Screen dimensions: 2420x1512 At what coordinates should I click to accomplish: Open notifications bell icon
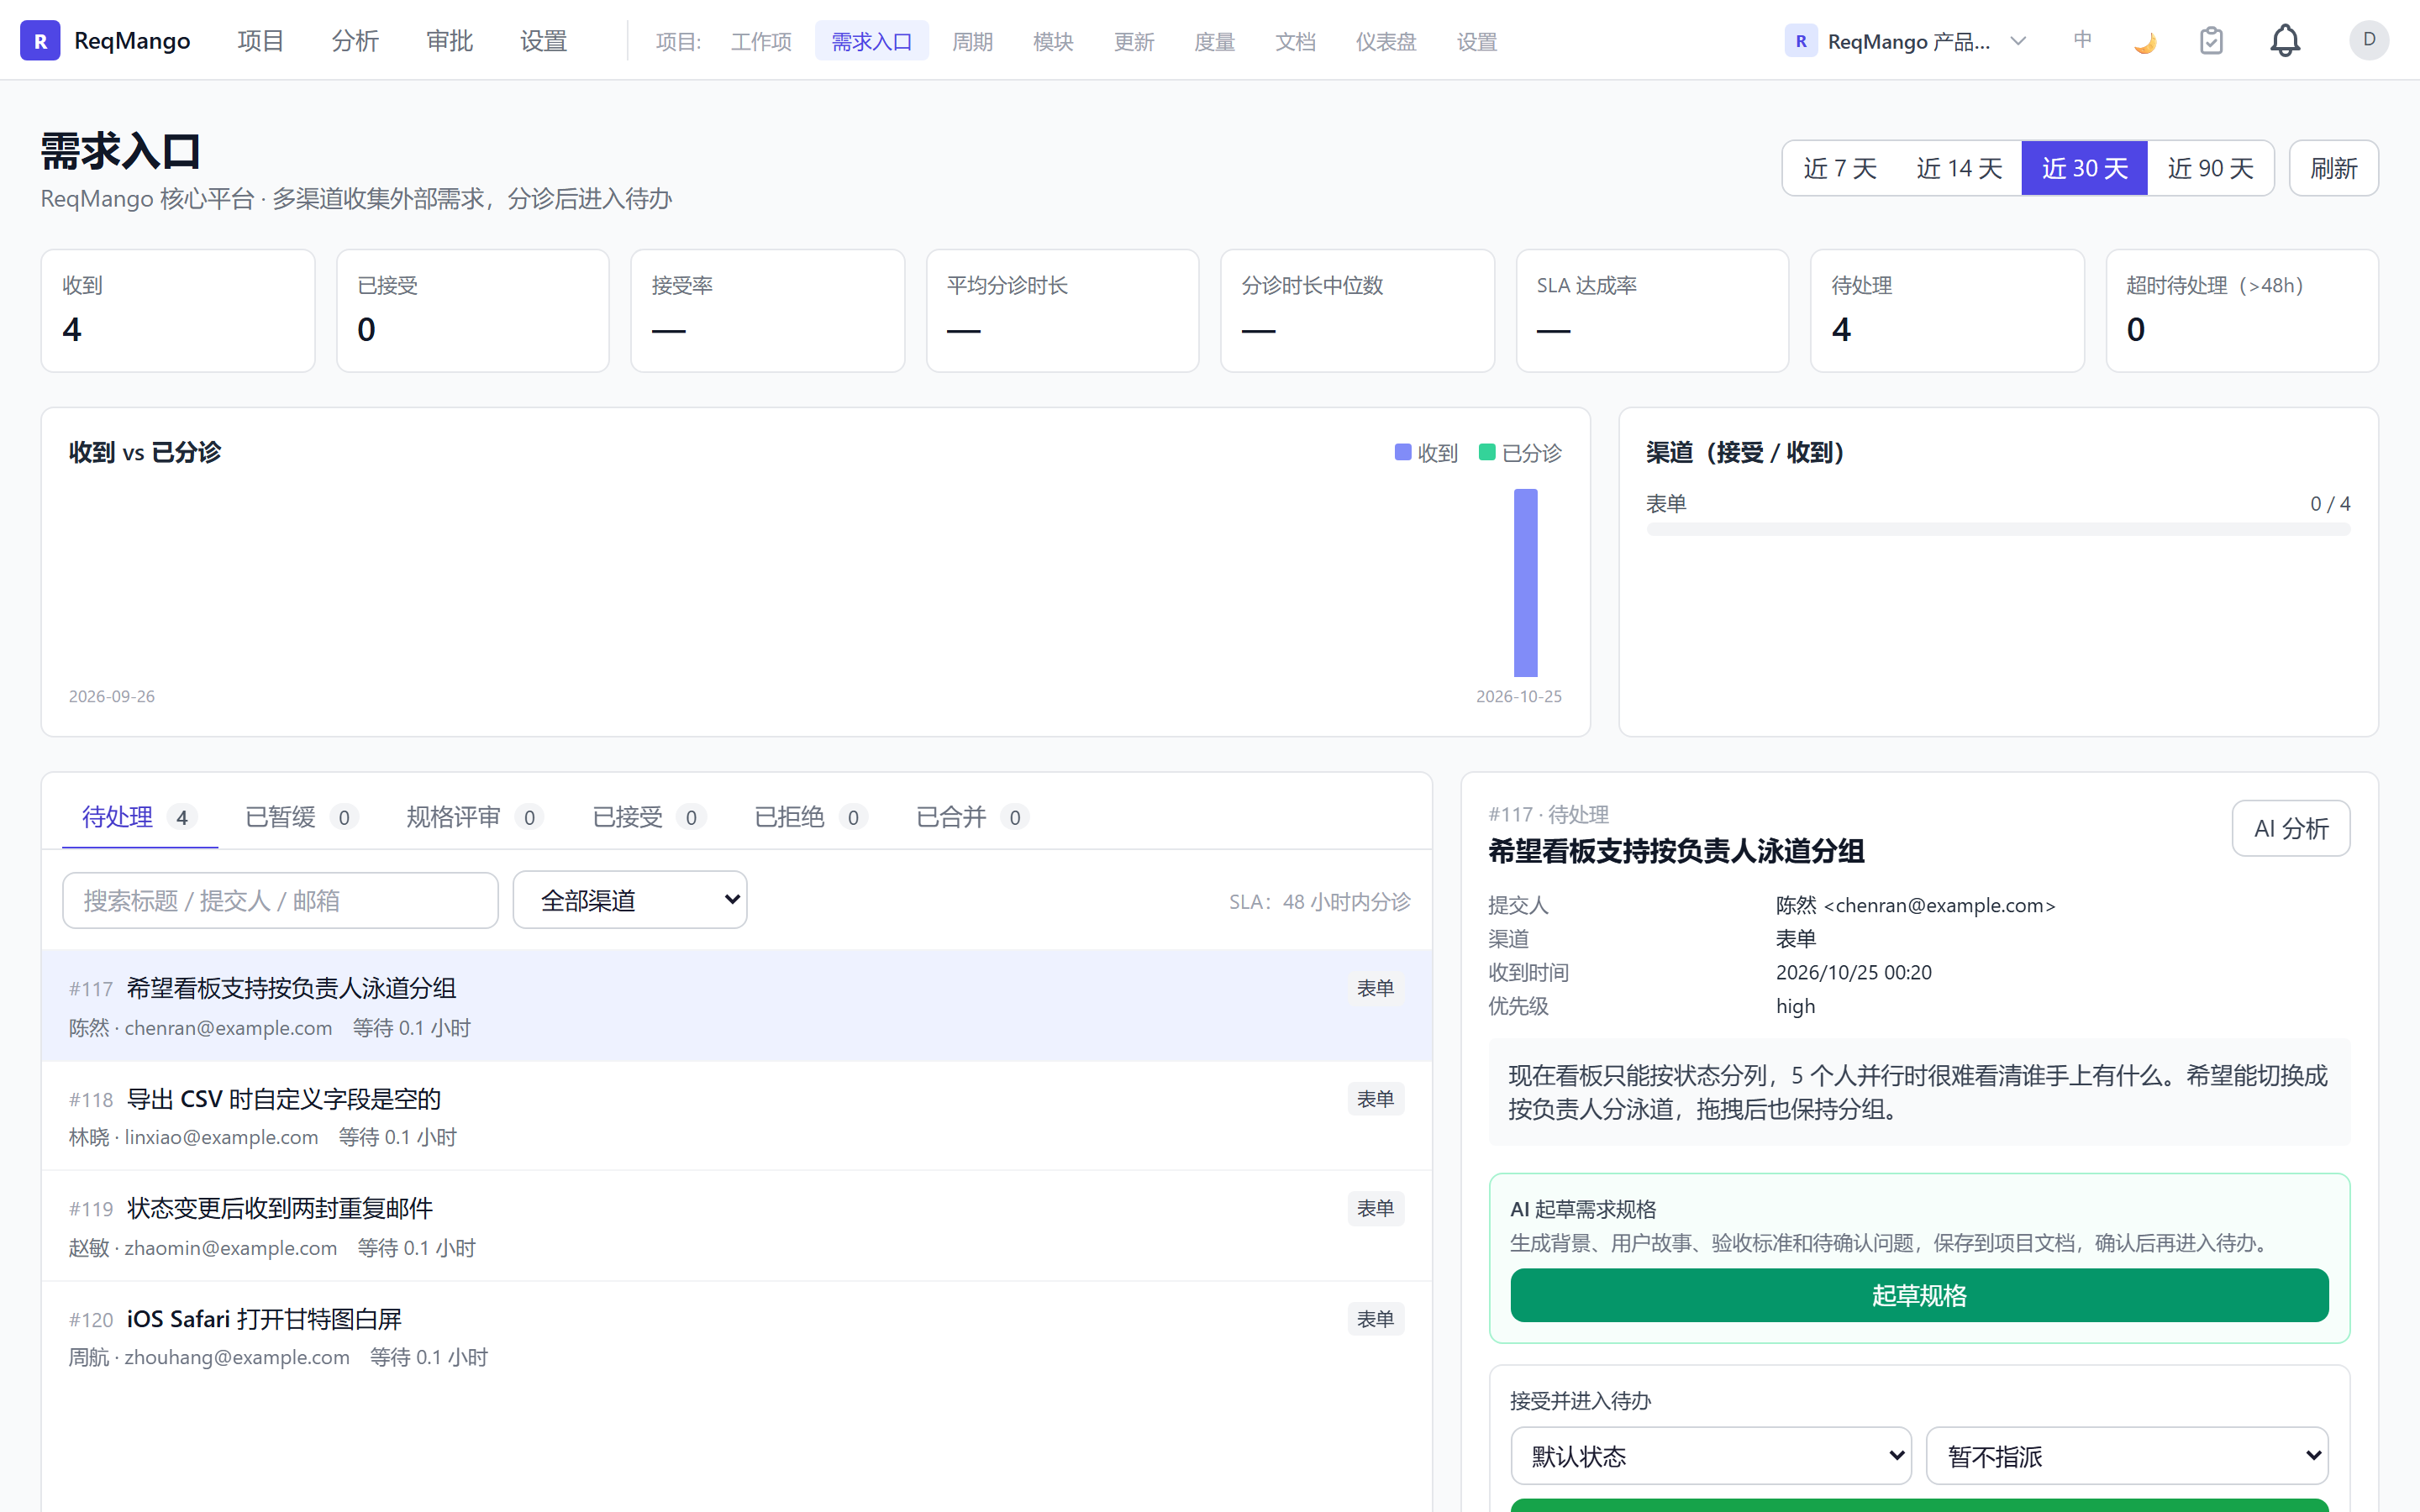tap(2285, 41)
